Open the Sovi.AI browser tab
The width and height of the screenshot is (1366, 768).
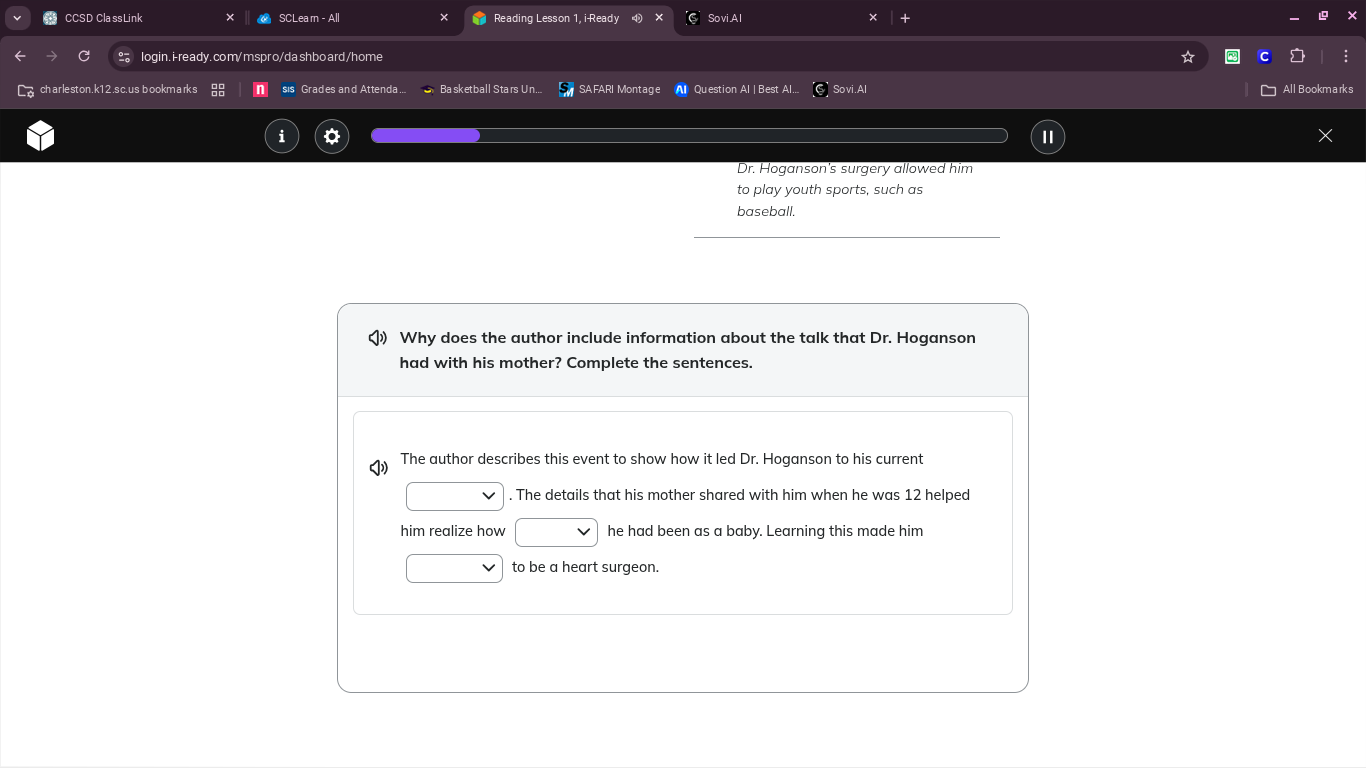(780, 18)
